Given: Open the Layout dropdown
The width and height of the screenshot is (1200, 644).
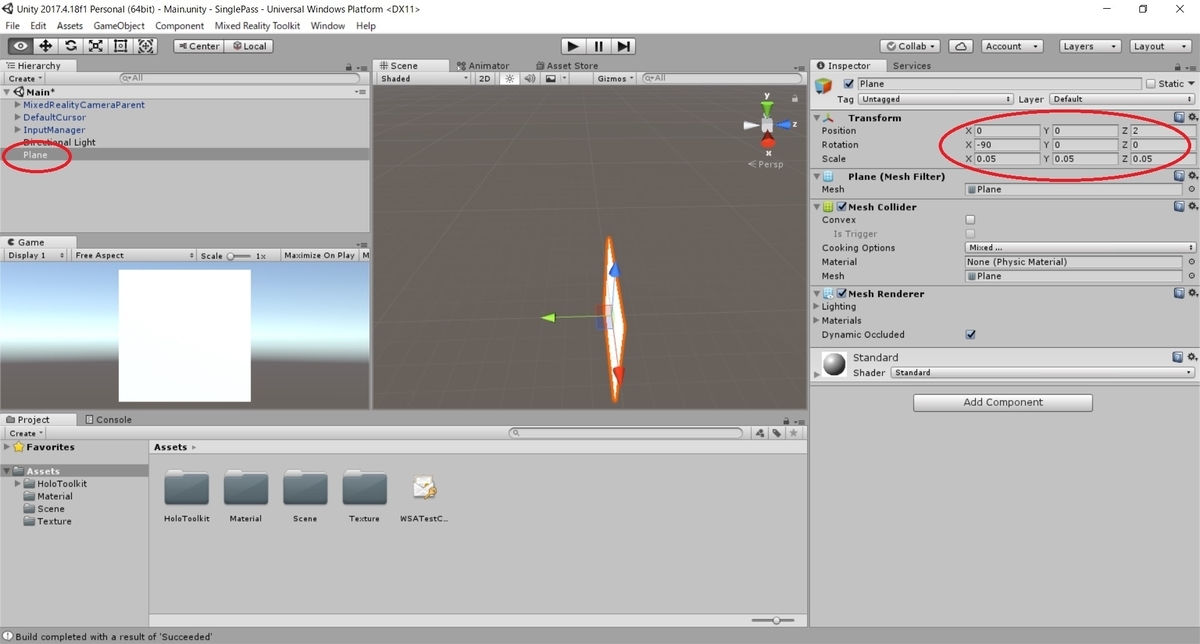Looking at the screenshot, I should click(x=1159, y=46).
